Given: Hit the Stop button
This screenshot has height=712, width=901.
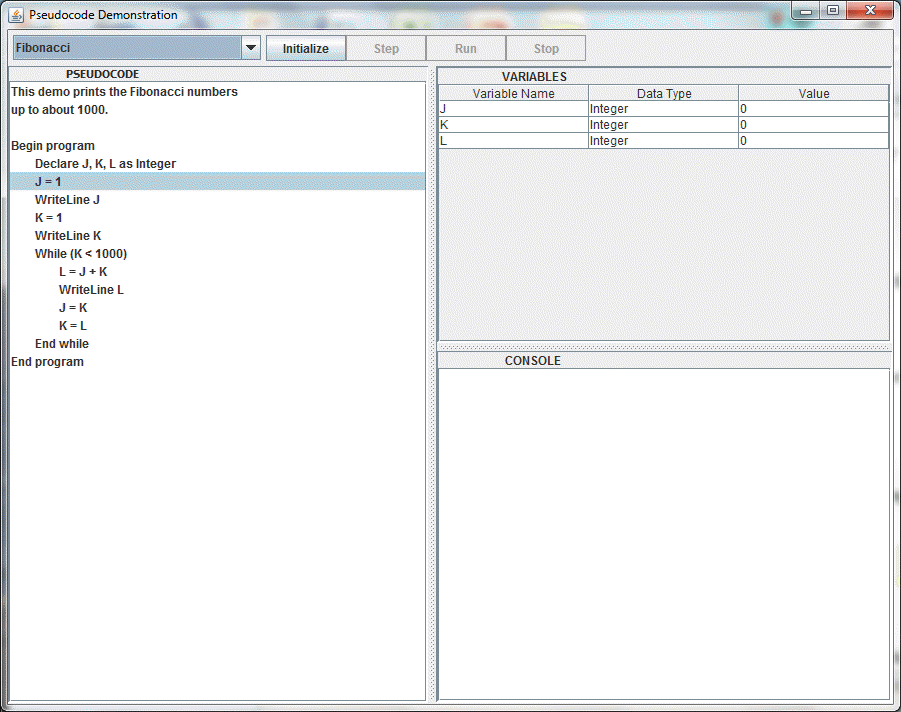Looking at the screenshot, I should point(546,48).
